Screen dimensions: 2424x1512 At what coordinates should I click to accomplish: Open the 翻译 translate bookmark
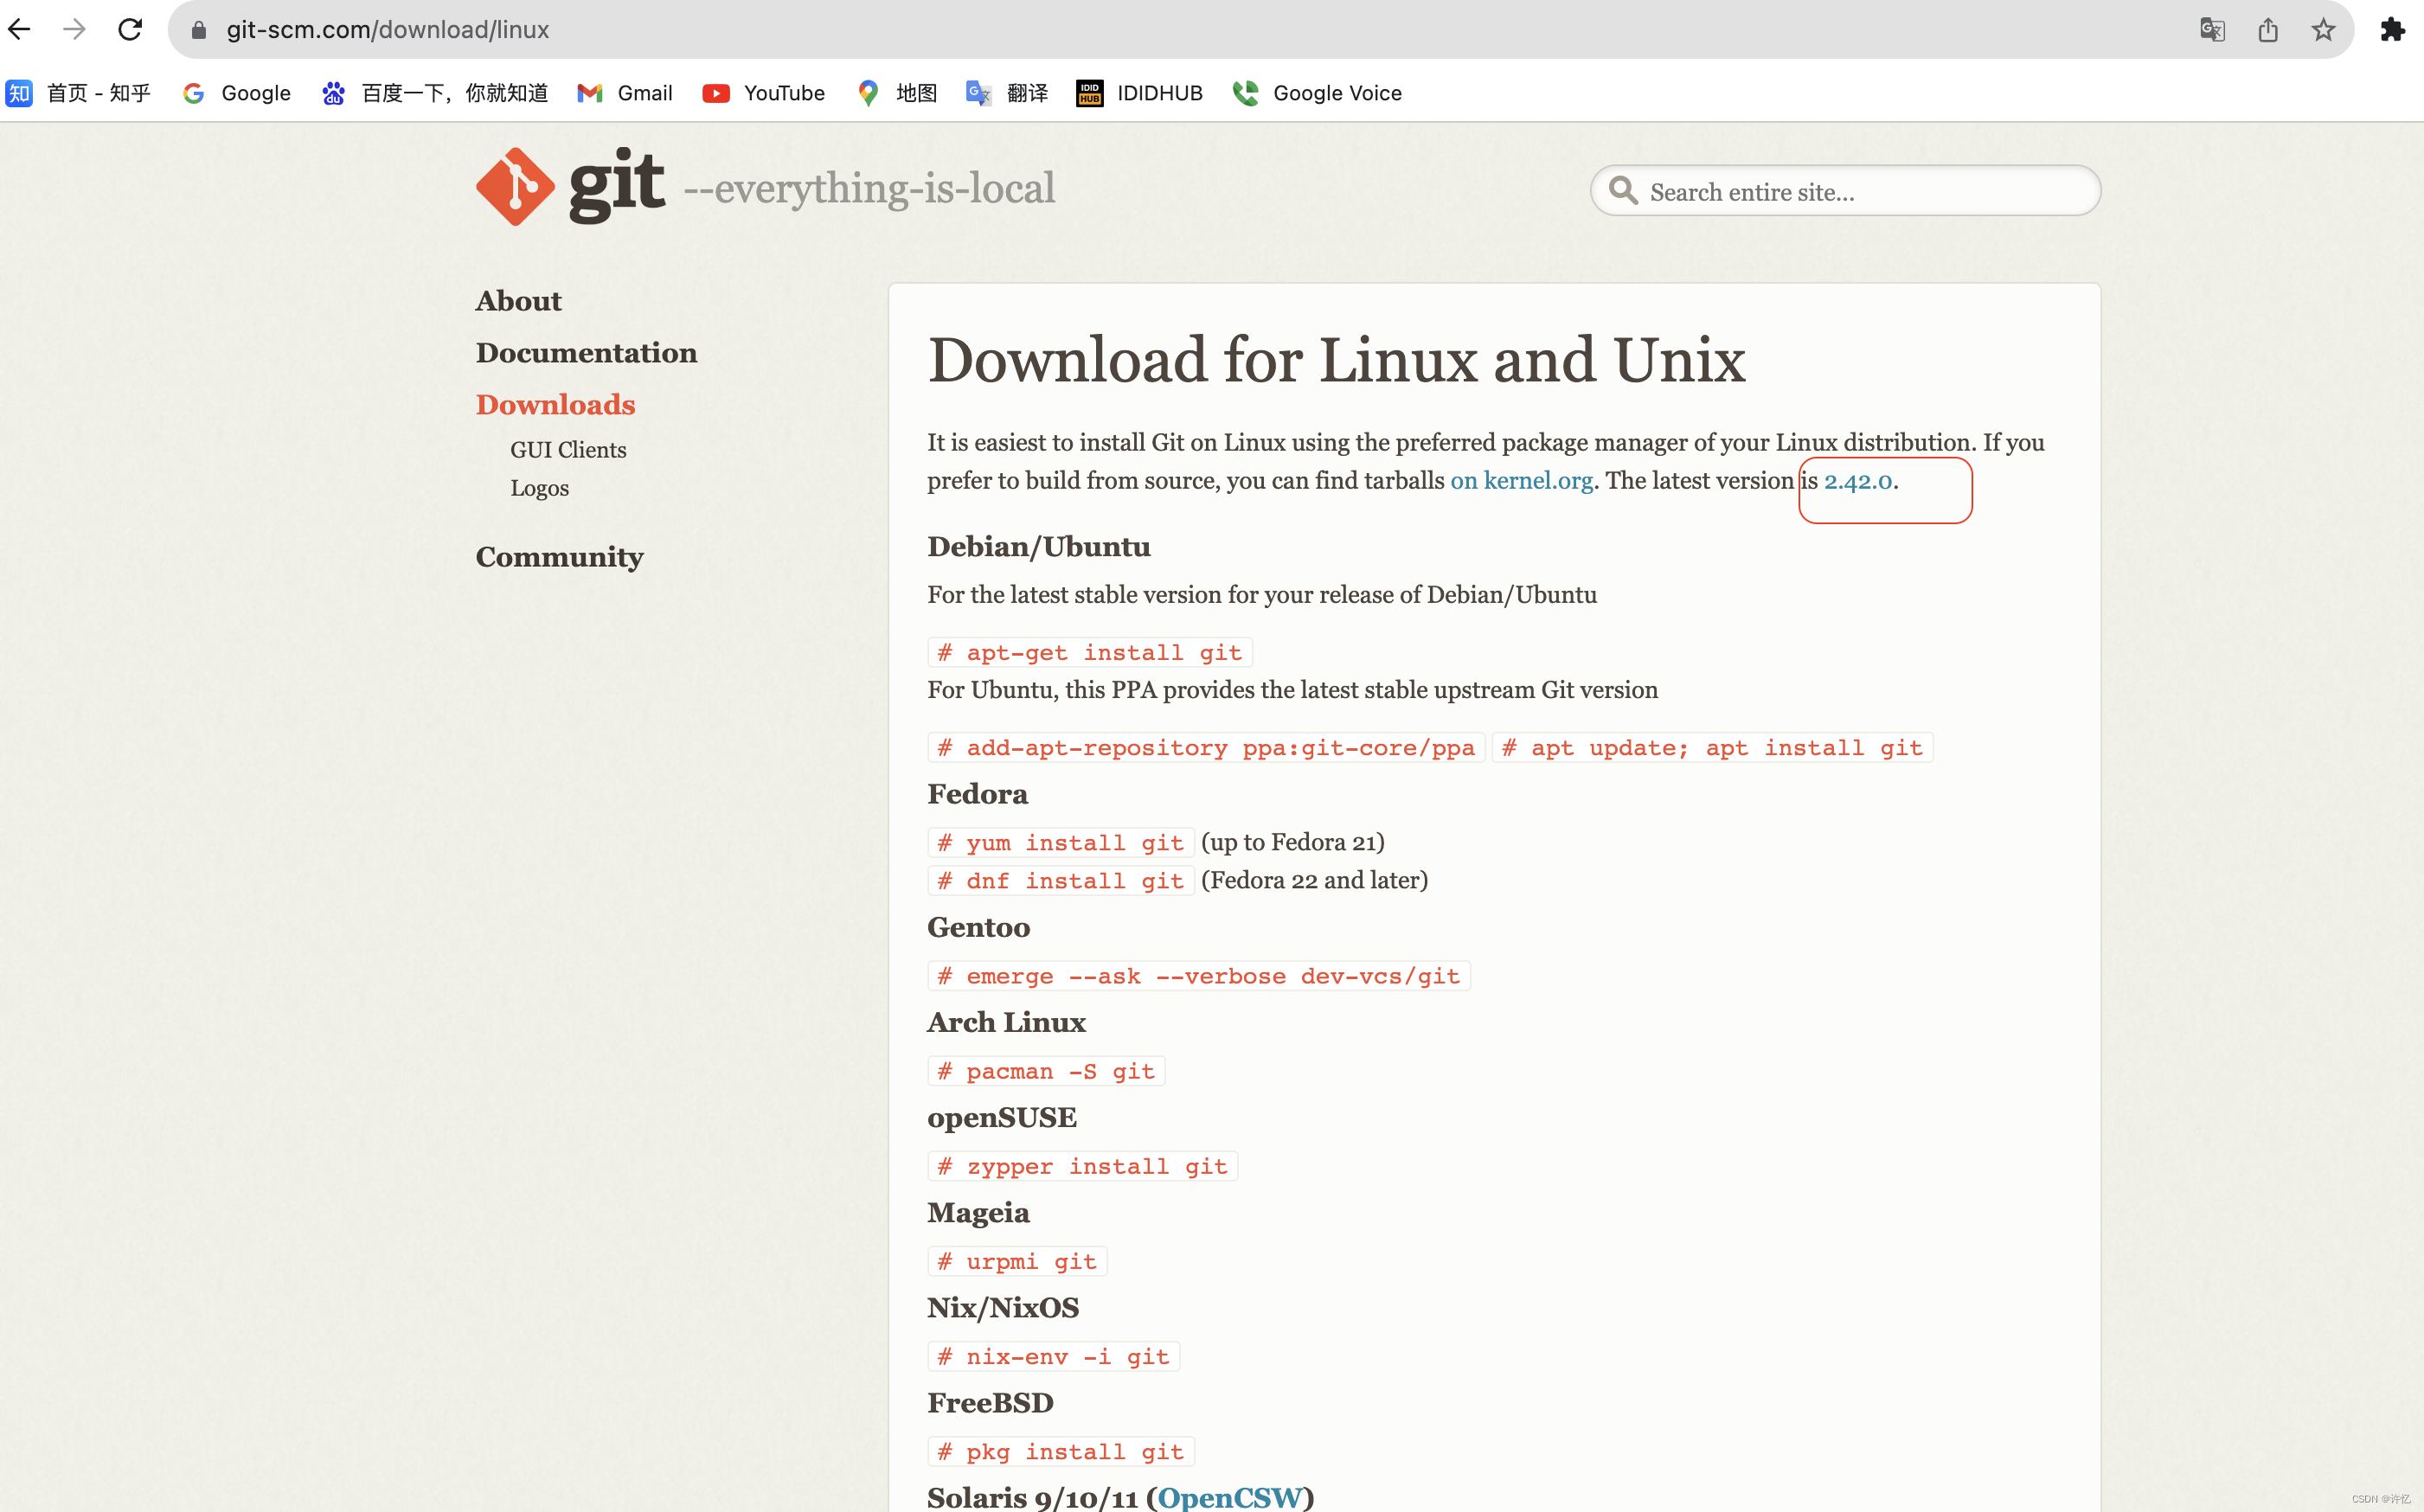pyautogui.click(x=1007, y=93)
